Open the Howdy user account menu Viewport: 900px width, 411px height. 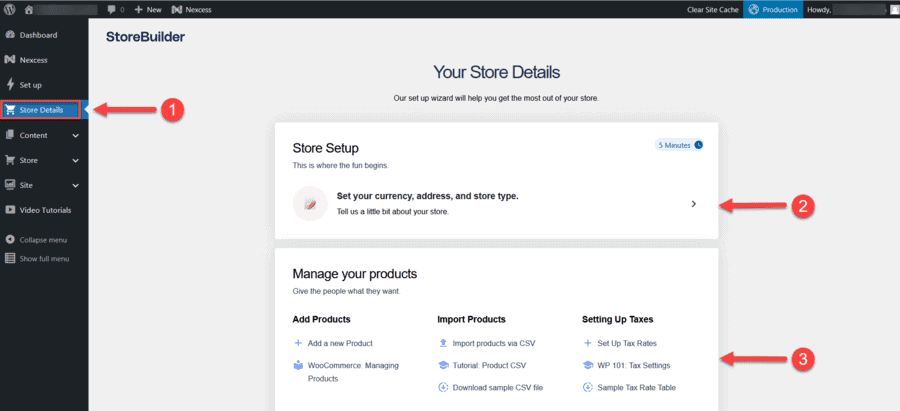click(x=852, y=10)
